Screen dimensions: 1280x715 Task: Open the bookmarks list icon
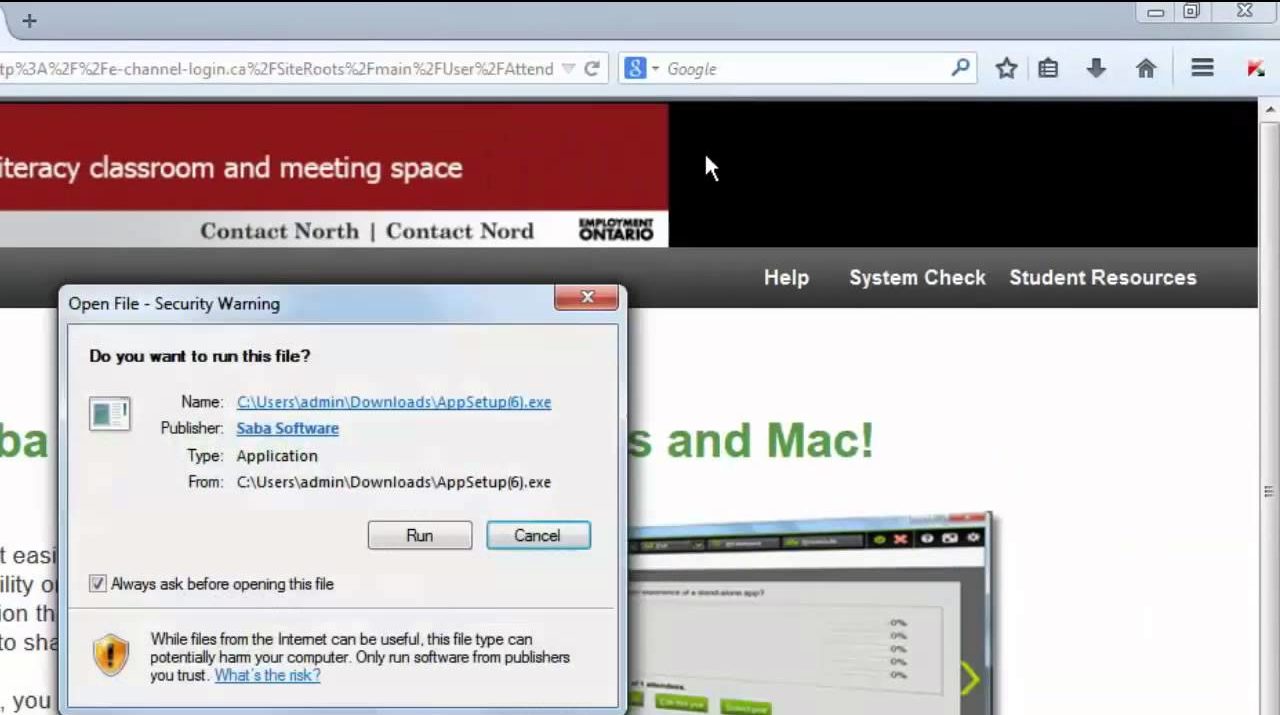coord(1048,69)
